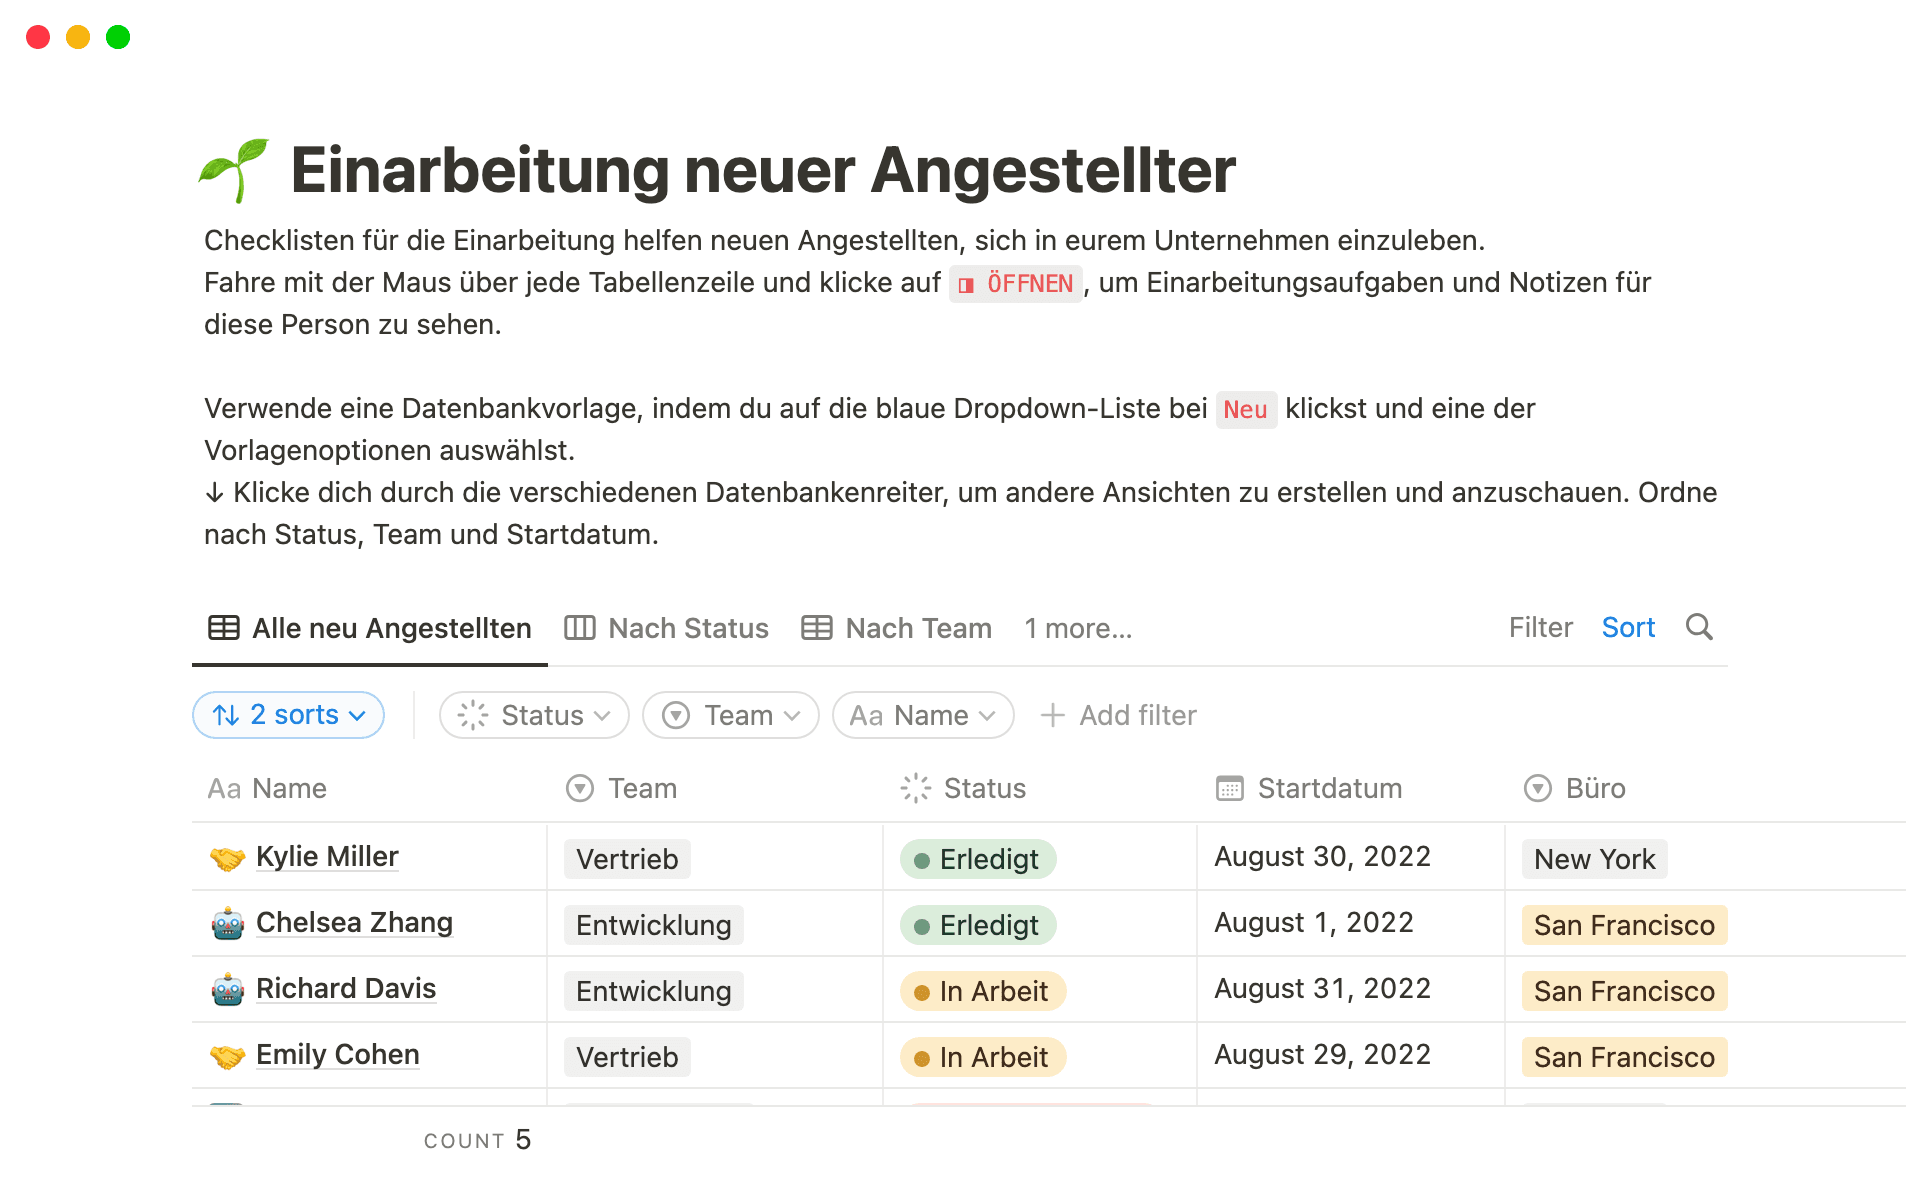Screen dimensions: 1920x1200
Task: Click the calendar icon in Startdatum header
Action: [1228, 788]
